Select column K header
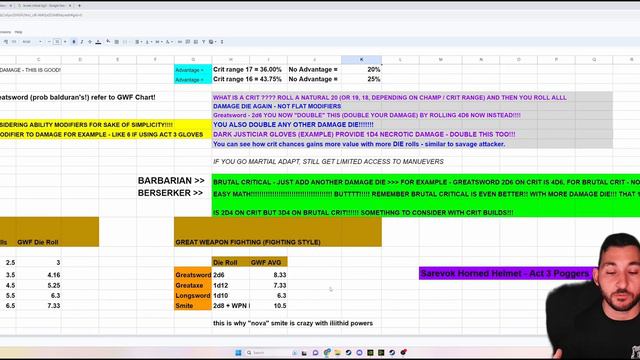 pos(361,60)
